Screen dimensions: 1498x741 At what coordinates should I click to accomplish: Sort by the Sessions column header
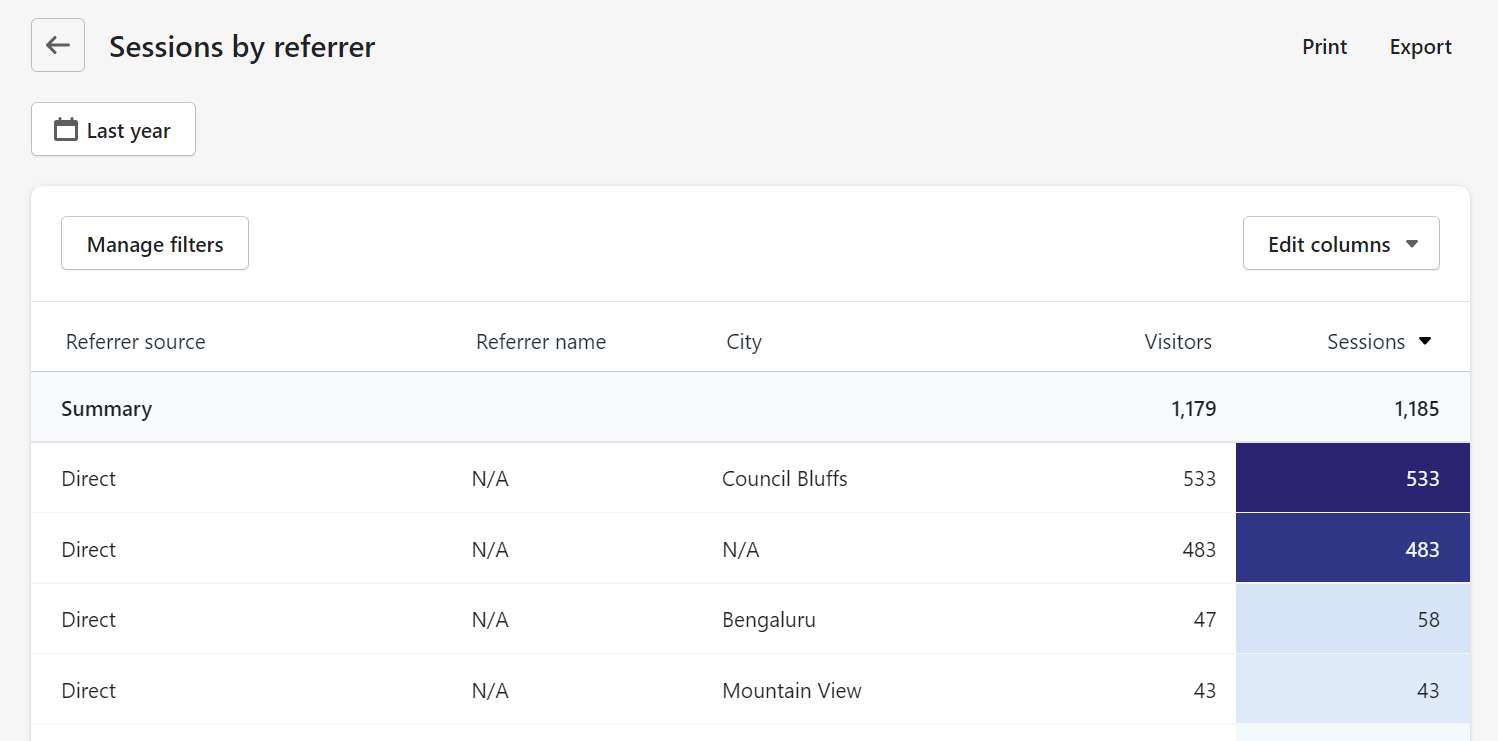coord(1366,342)
